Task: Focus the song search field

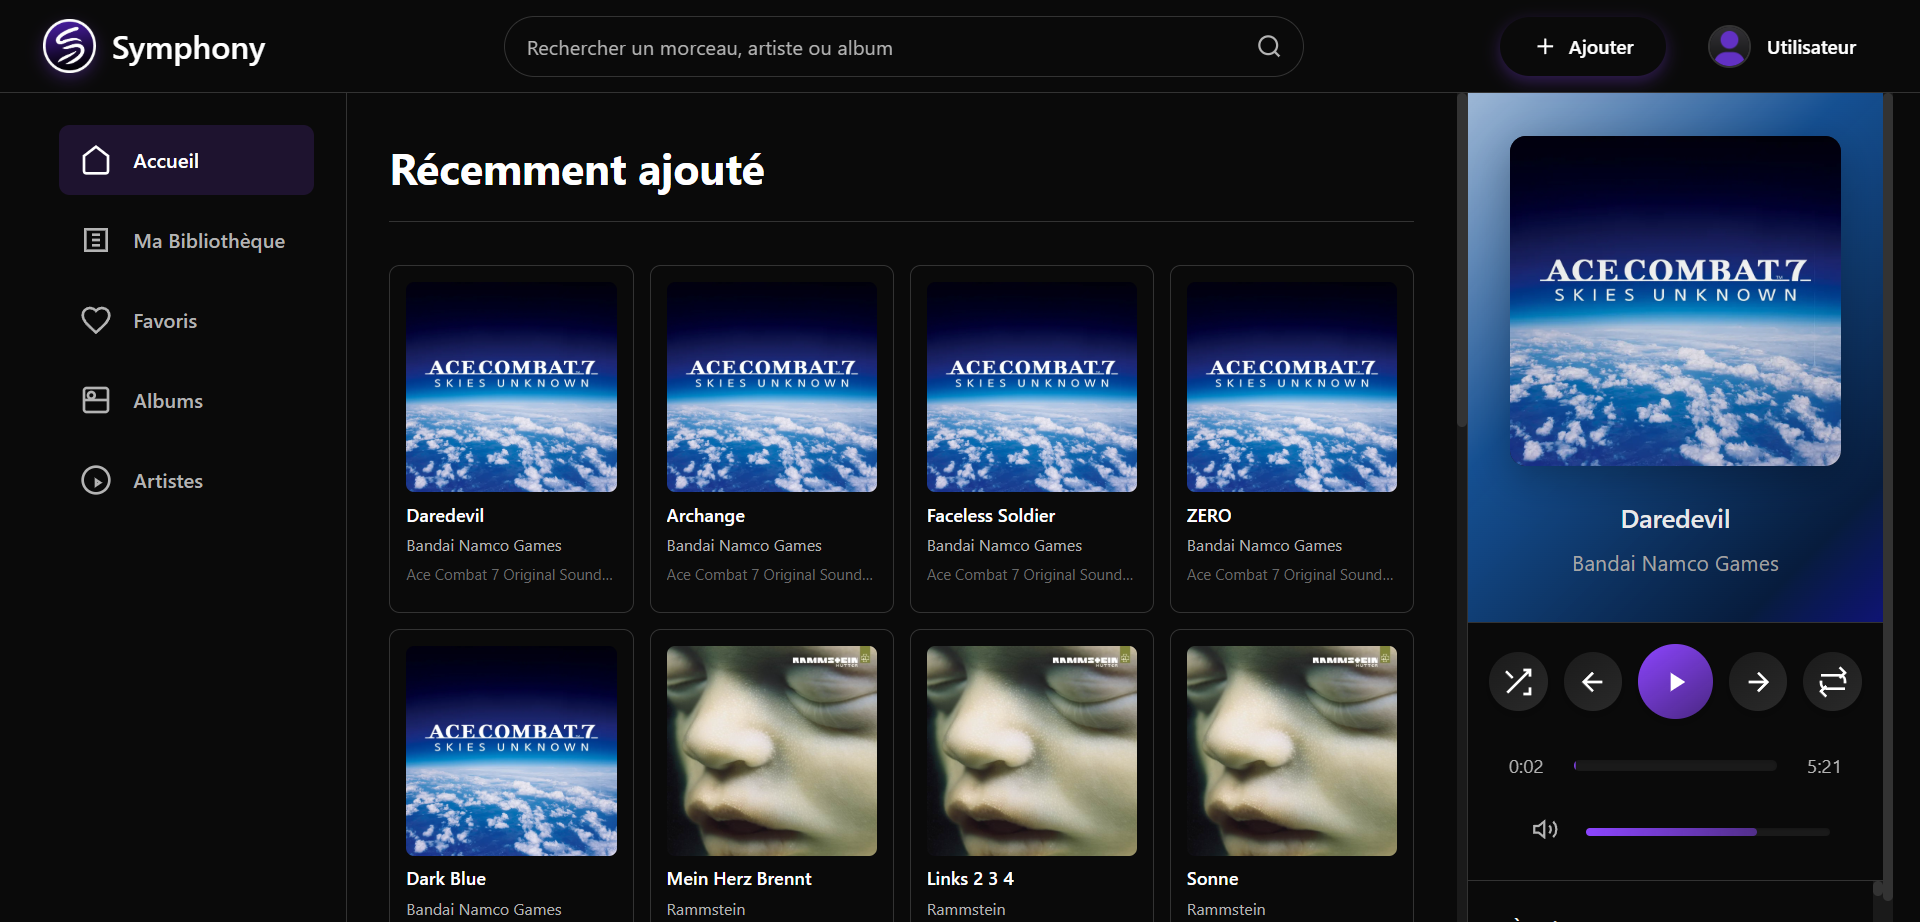Action: (880, 47)
